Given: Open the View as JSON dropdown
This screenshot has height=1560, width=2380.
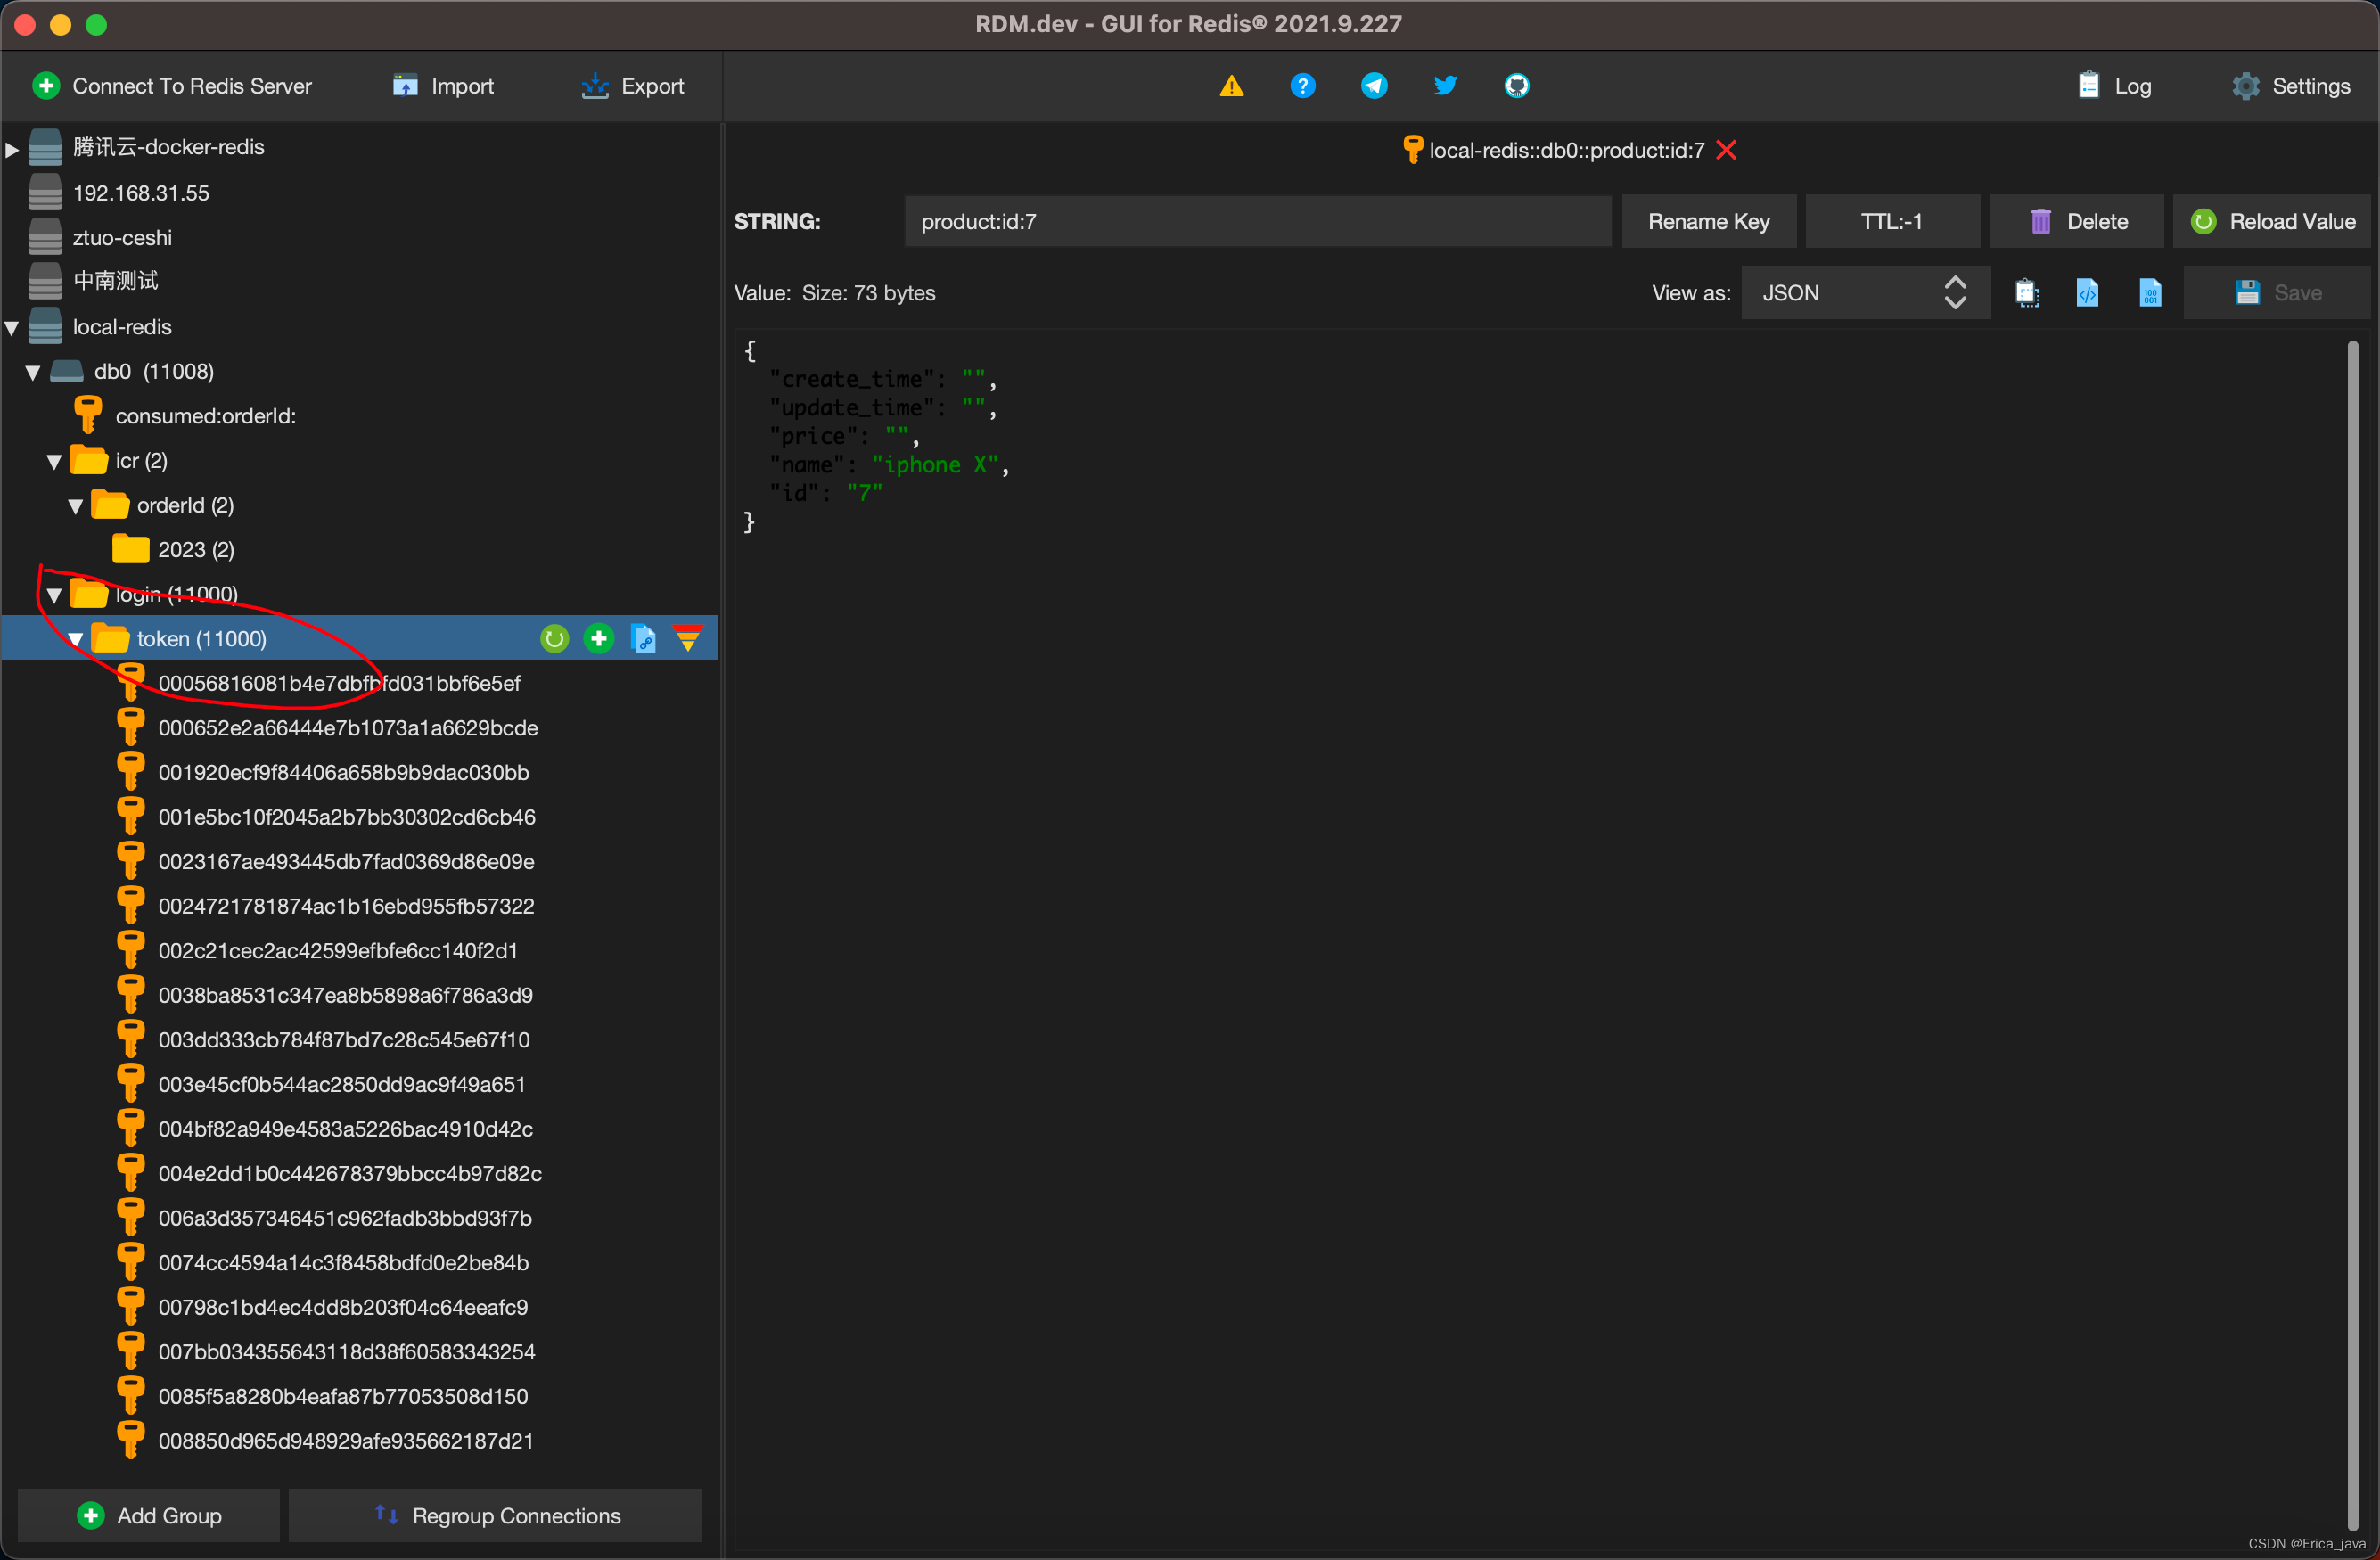Looking at the screenshot, I should pos(1864,293).
